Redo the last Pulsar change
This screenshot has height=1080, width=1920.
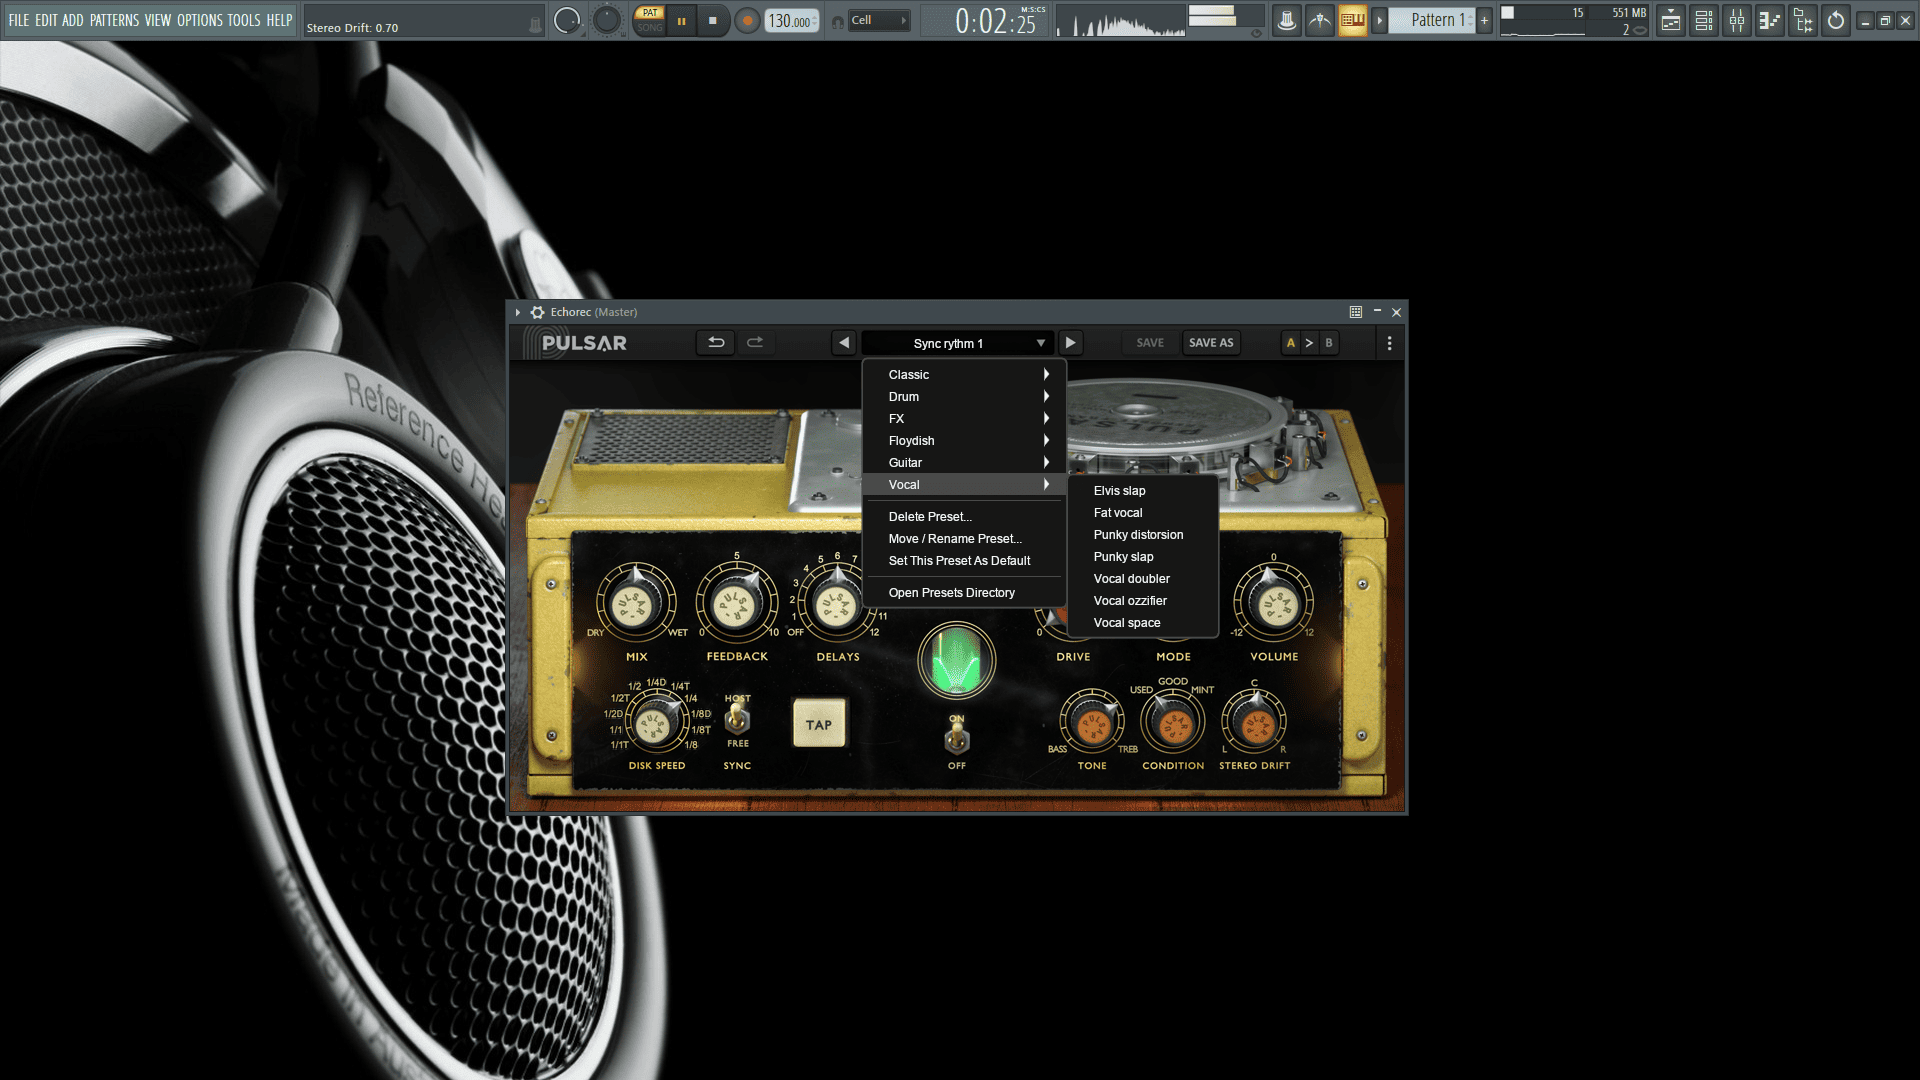(x=755, y=343)
